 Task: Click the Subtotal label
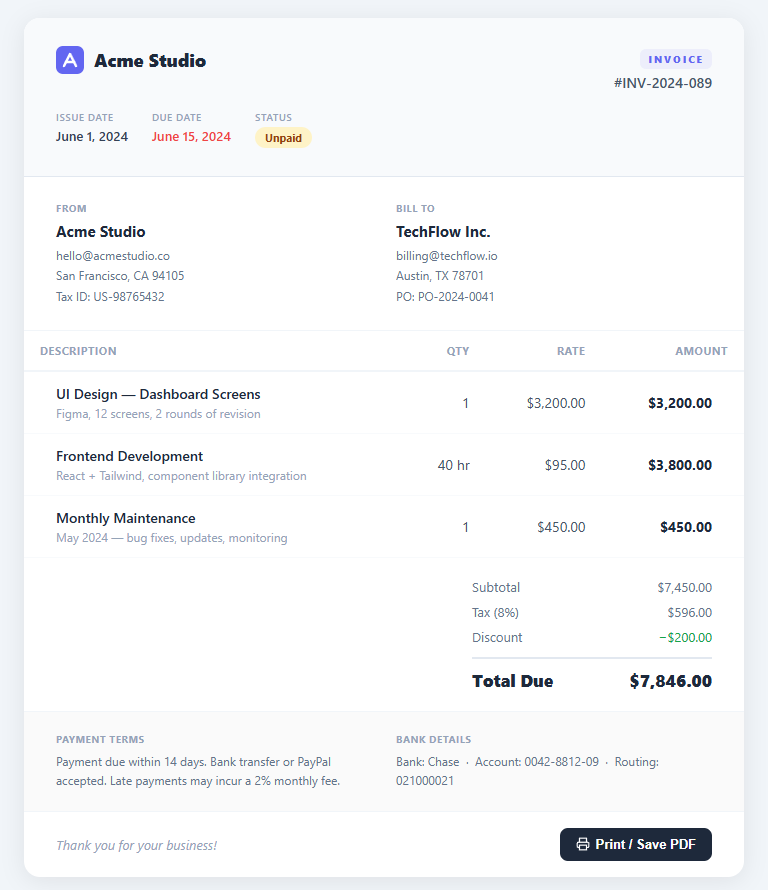pos(496,587)
